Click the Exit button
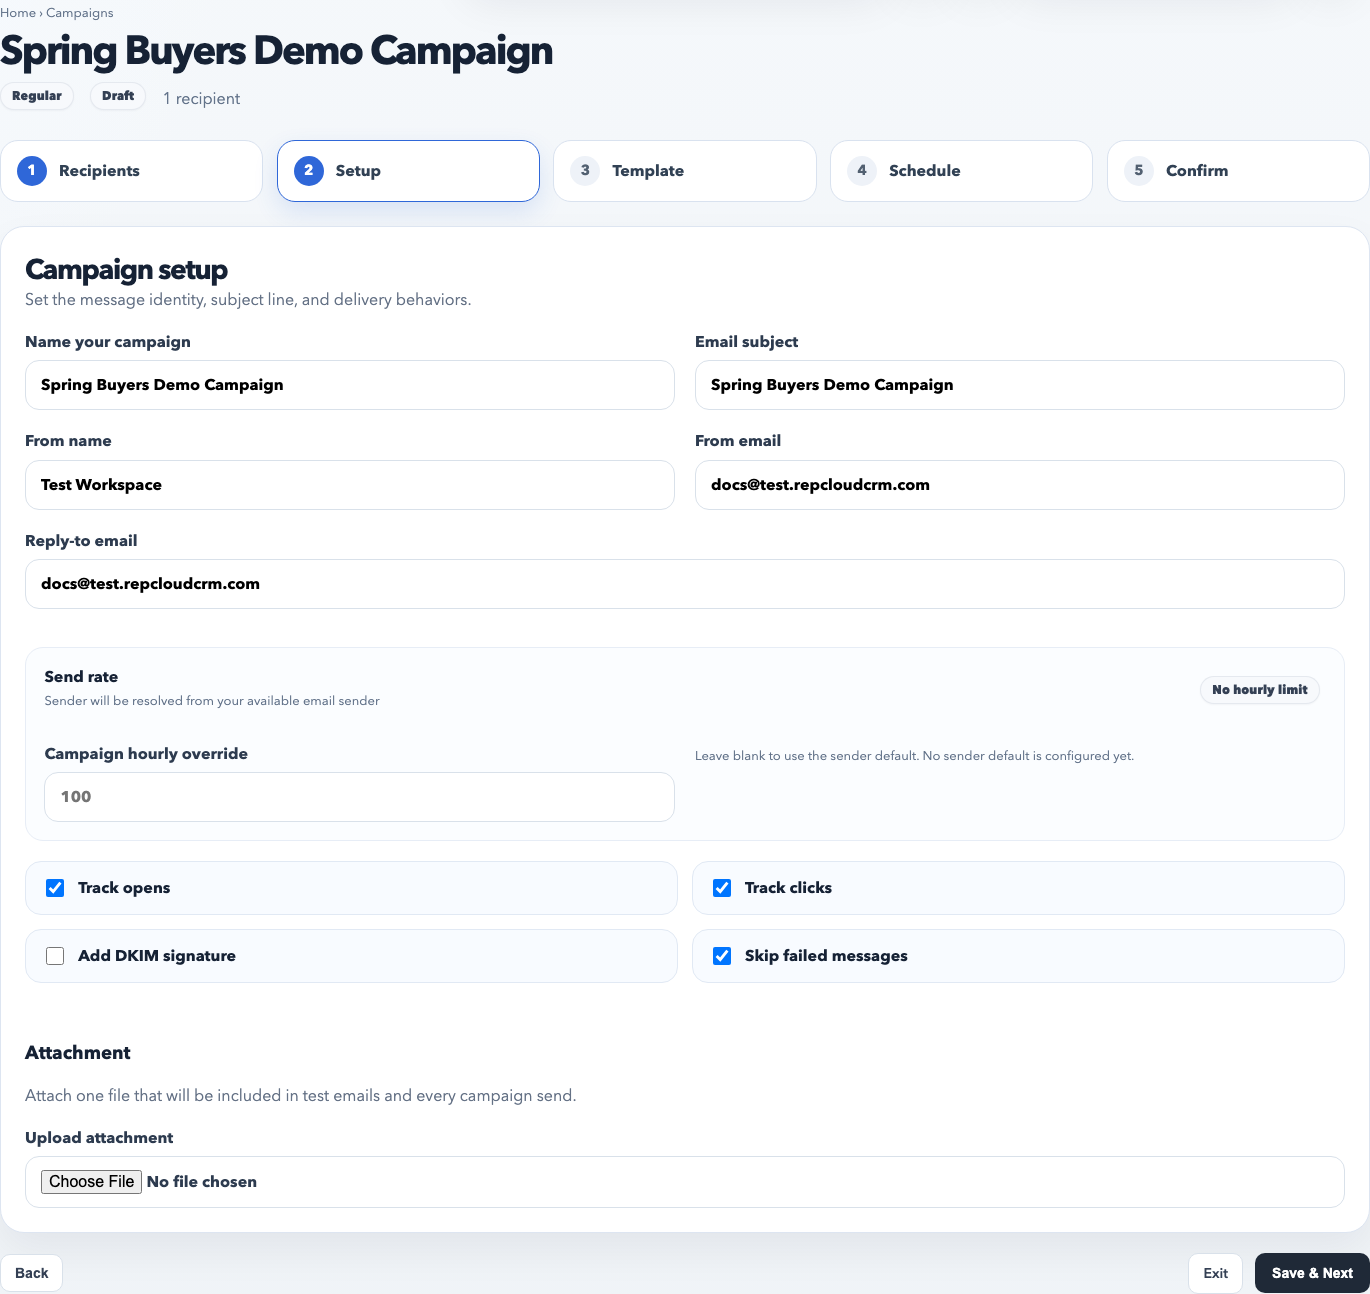 click(1215, 1273)
